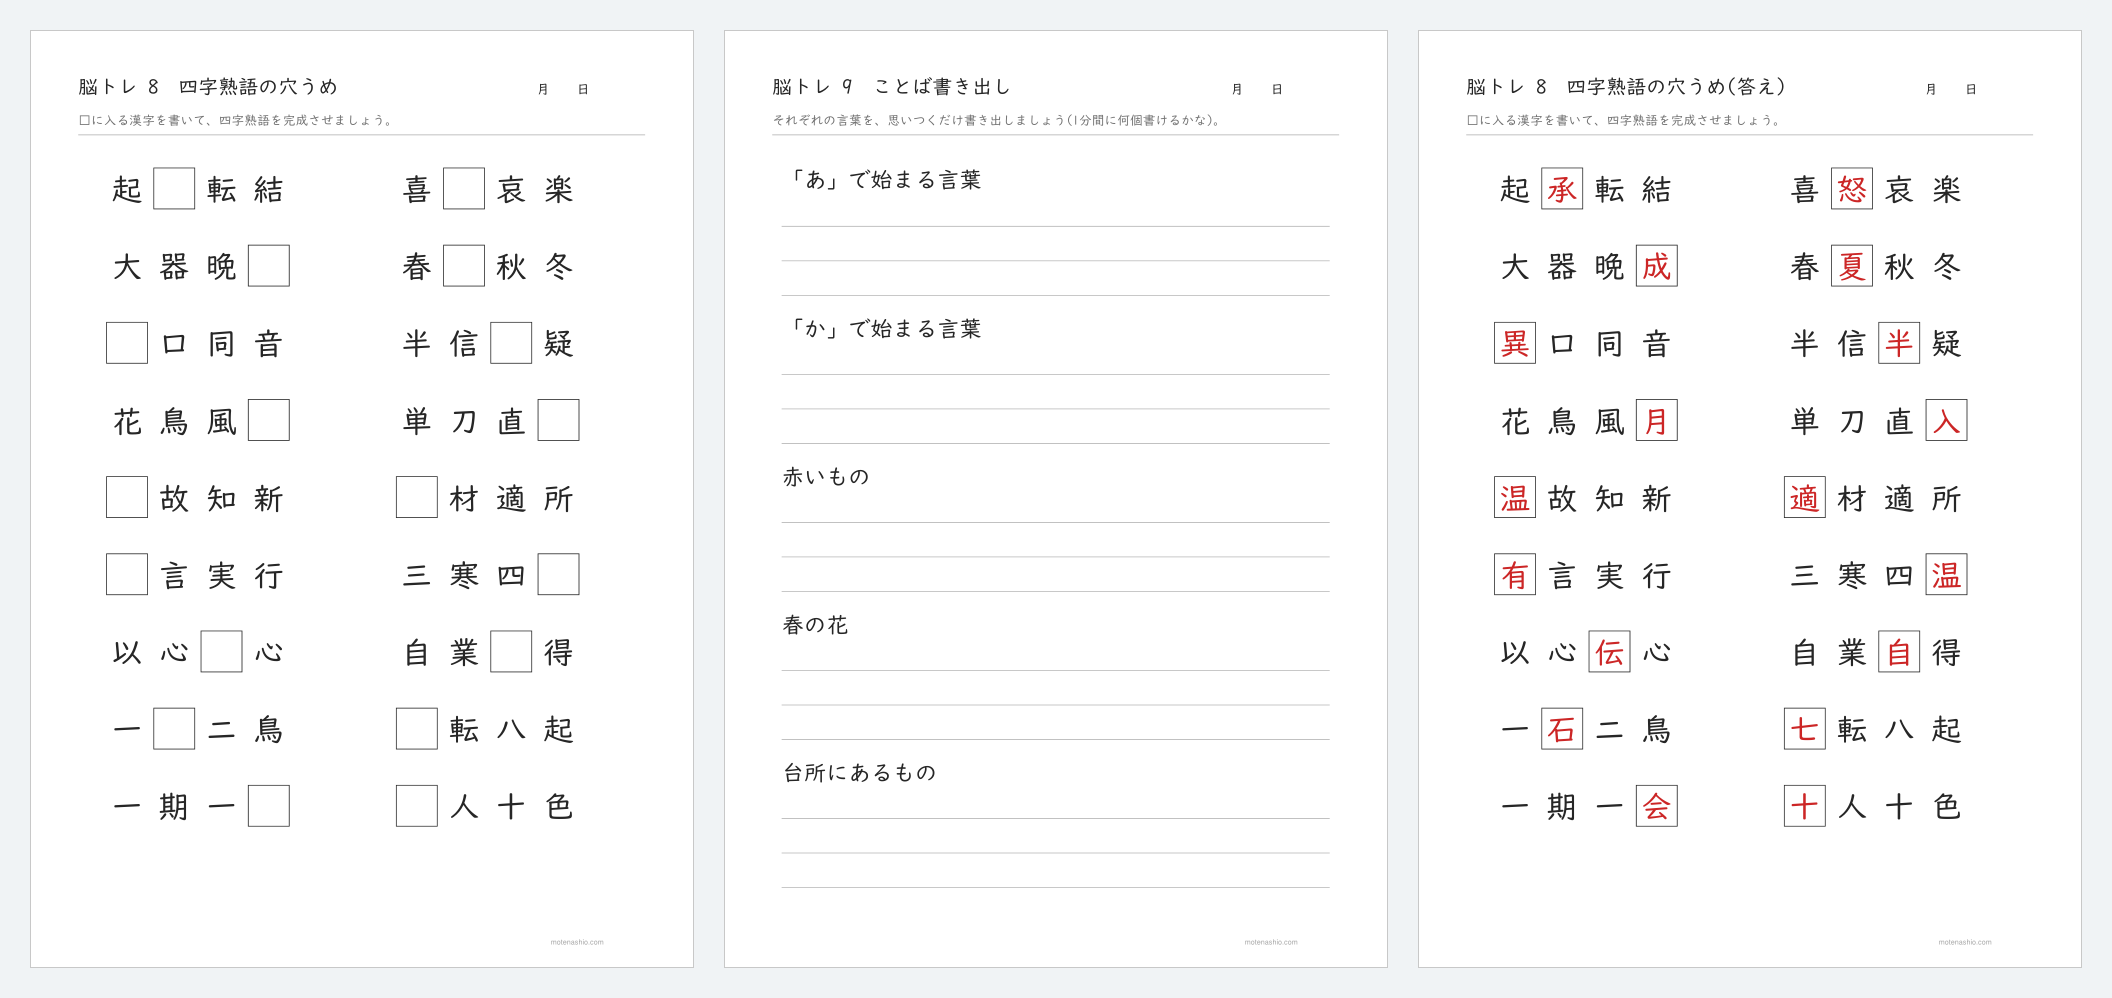Click the heading 脳トレ 9 ことば書き出し
This screenshot has width=2112, height=998.
[891, 87]
